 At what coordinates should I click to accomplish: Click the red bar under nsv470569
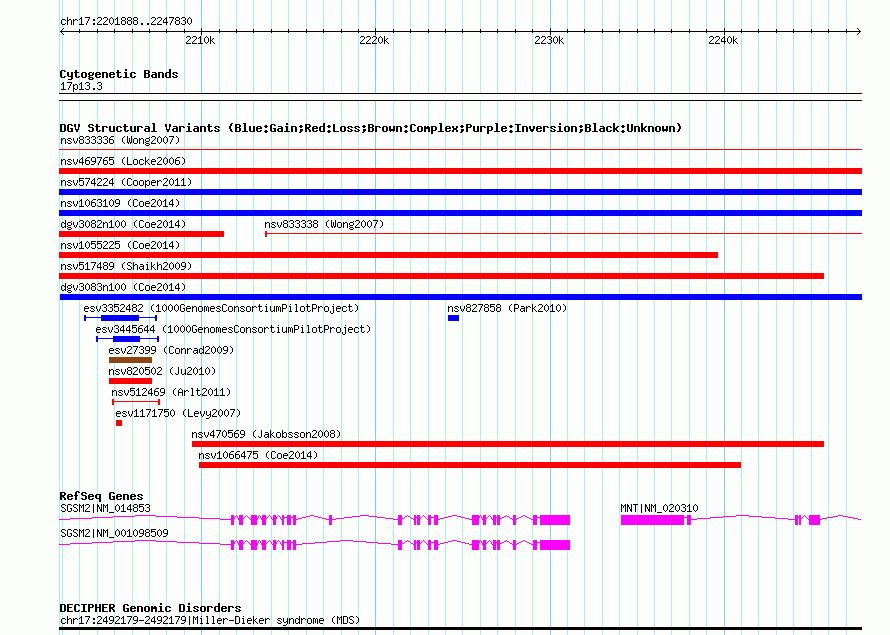tap(508, 444)
